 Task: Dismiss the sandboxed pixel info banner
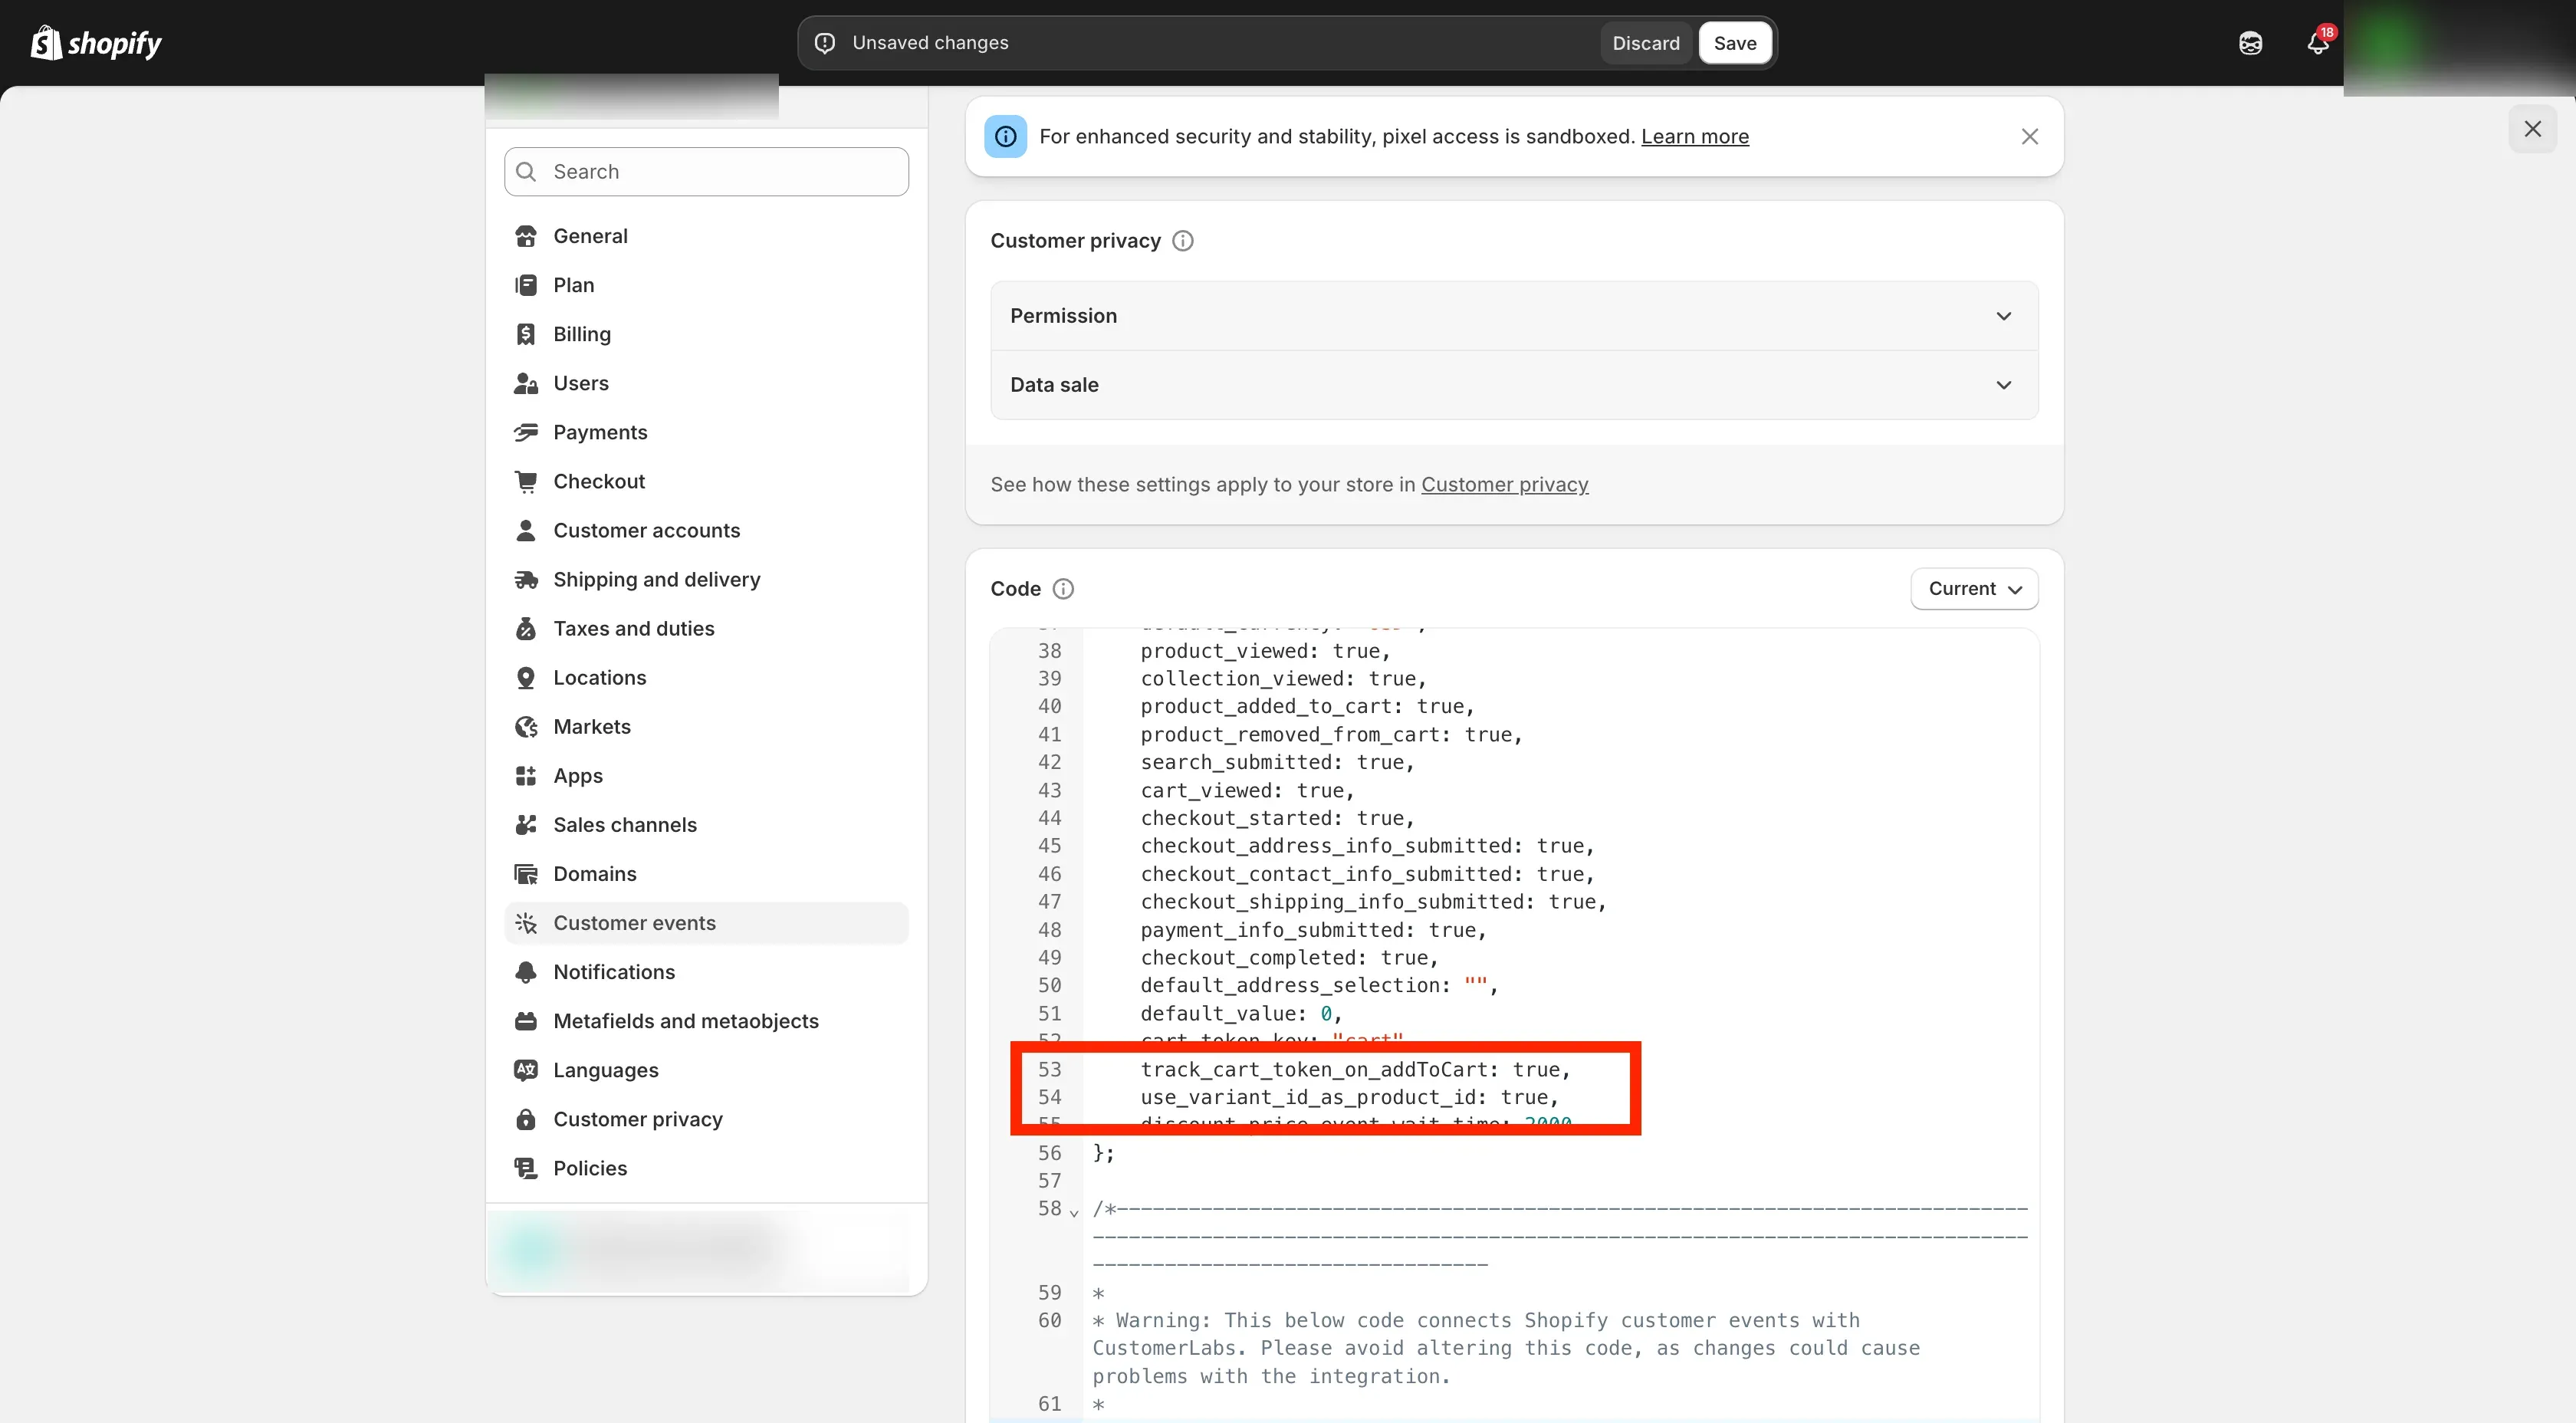pos(2029,136)
